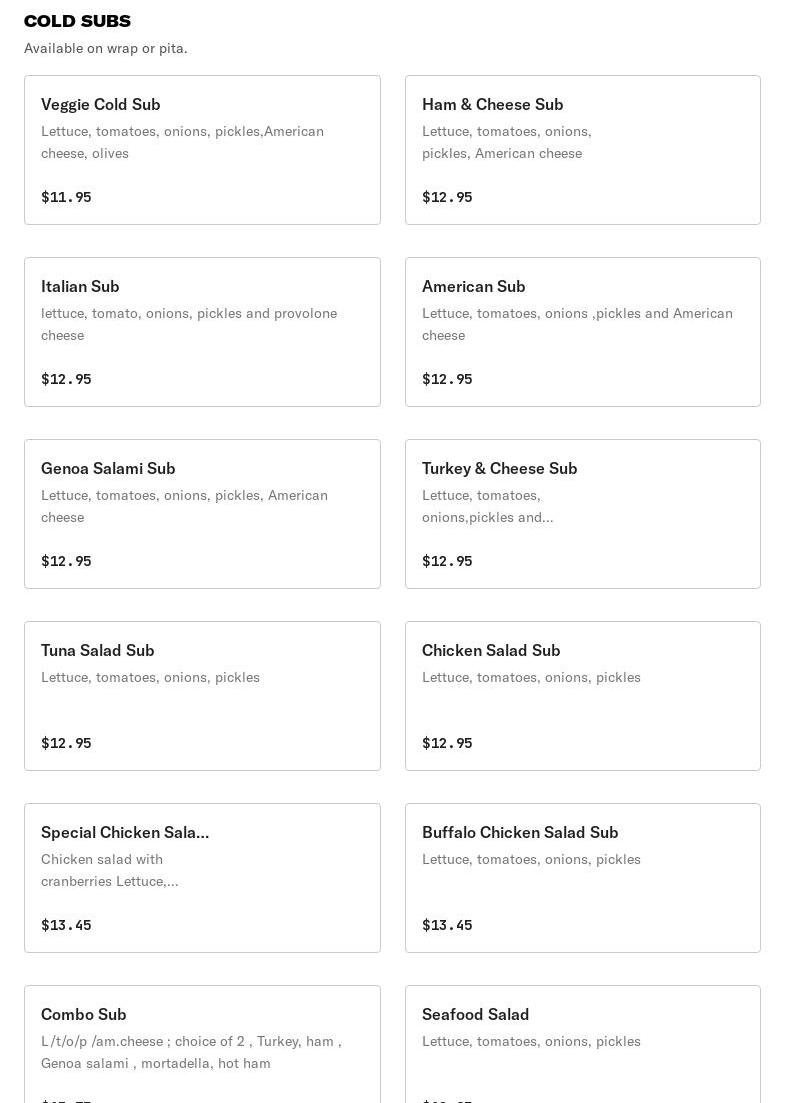The height and width of the screenshot is (1103, 785).
Task: Open the Veggie Cold Sub item
Action: [x=202, y=150]
